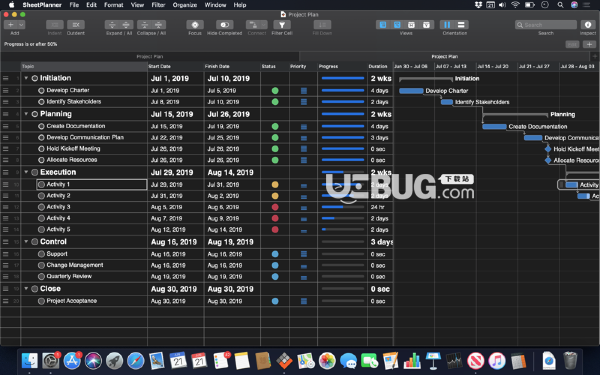
Task: Click the Add button in the toolbar
Action: click(11, 25)
